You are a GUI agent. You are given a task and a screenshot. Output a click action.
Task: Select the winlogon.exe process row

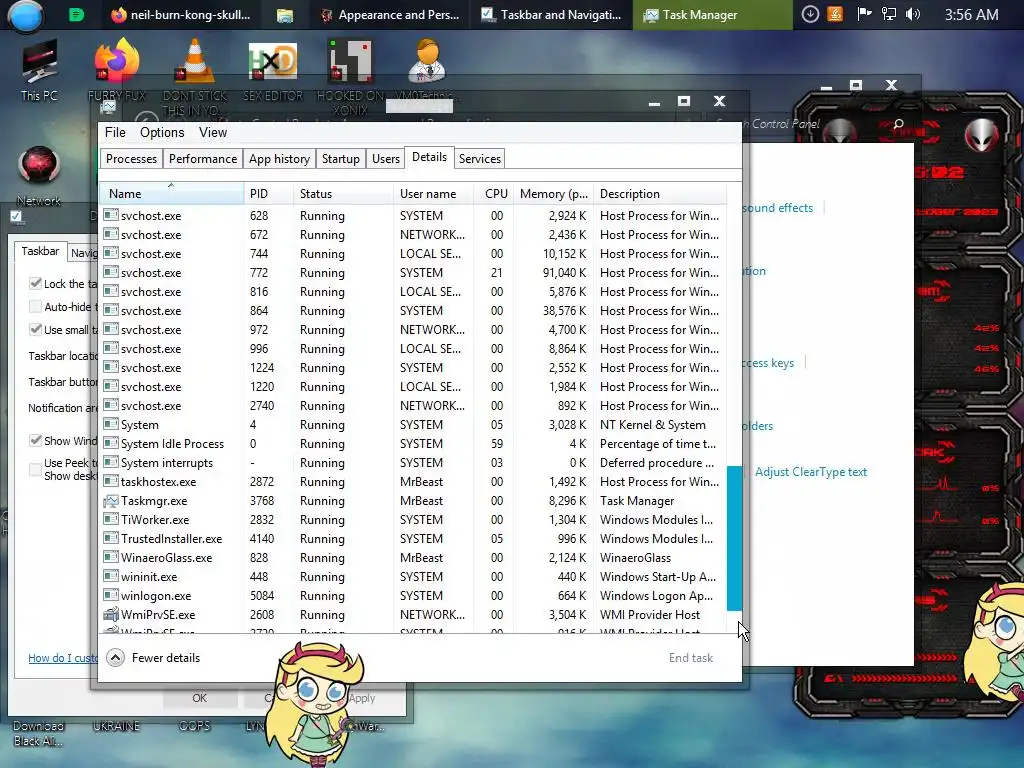tap(413, 596)
